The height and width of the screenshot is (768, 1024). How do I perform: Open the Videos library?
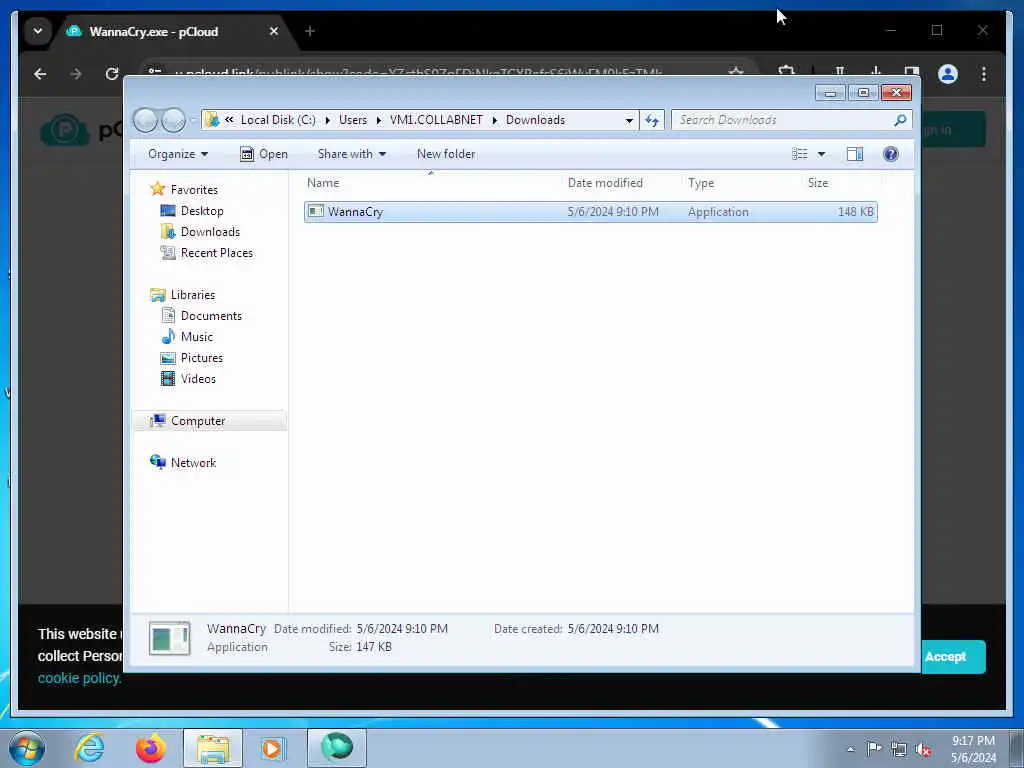198,379
